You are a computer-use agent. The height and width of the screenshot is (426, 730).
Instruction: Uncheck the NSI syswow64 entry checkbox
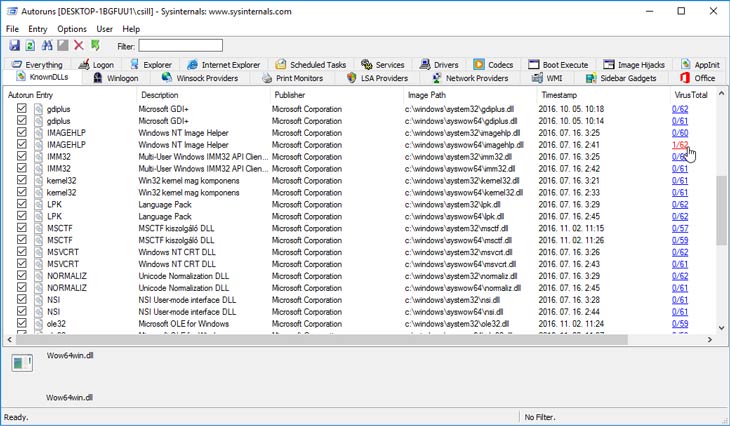(21, 311)
